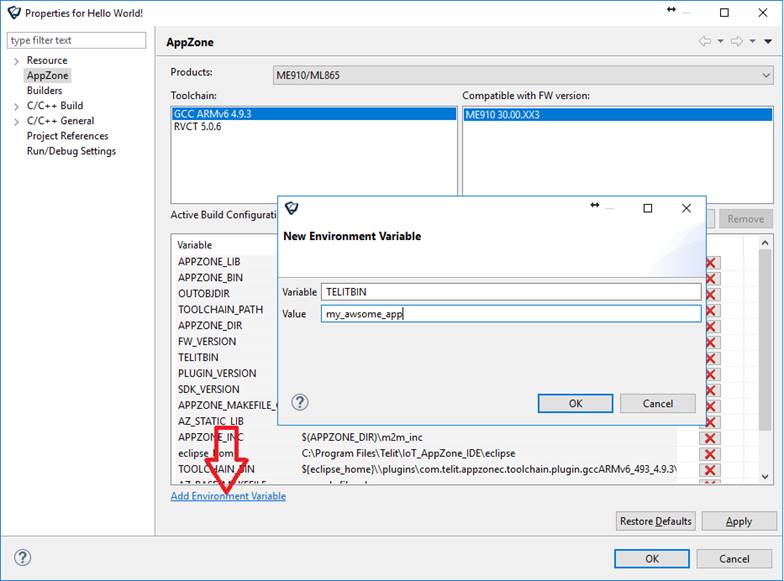Select the FW_VERSION variable row
The image size is (784, 581).
tap(207, 342)
